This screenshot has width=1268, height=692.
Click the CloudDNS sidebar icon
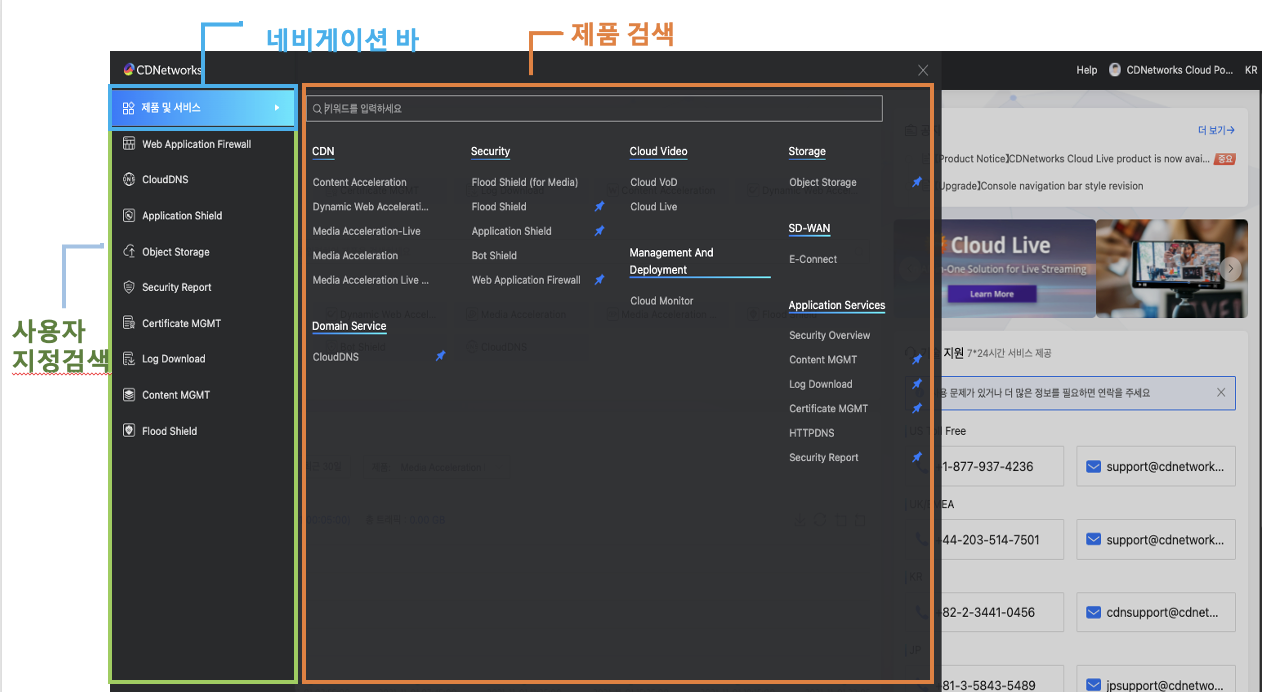click(x=128, y=180)
